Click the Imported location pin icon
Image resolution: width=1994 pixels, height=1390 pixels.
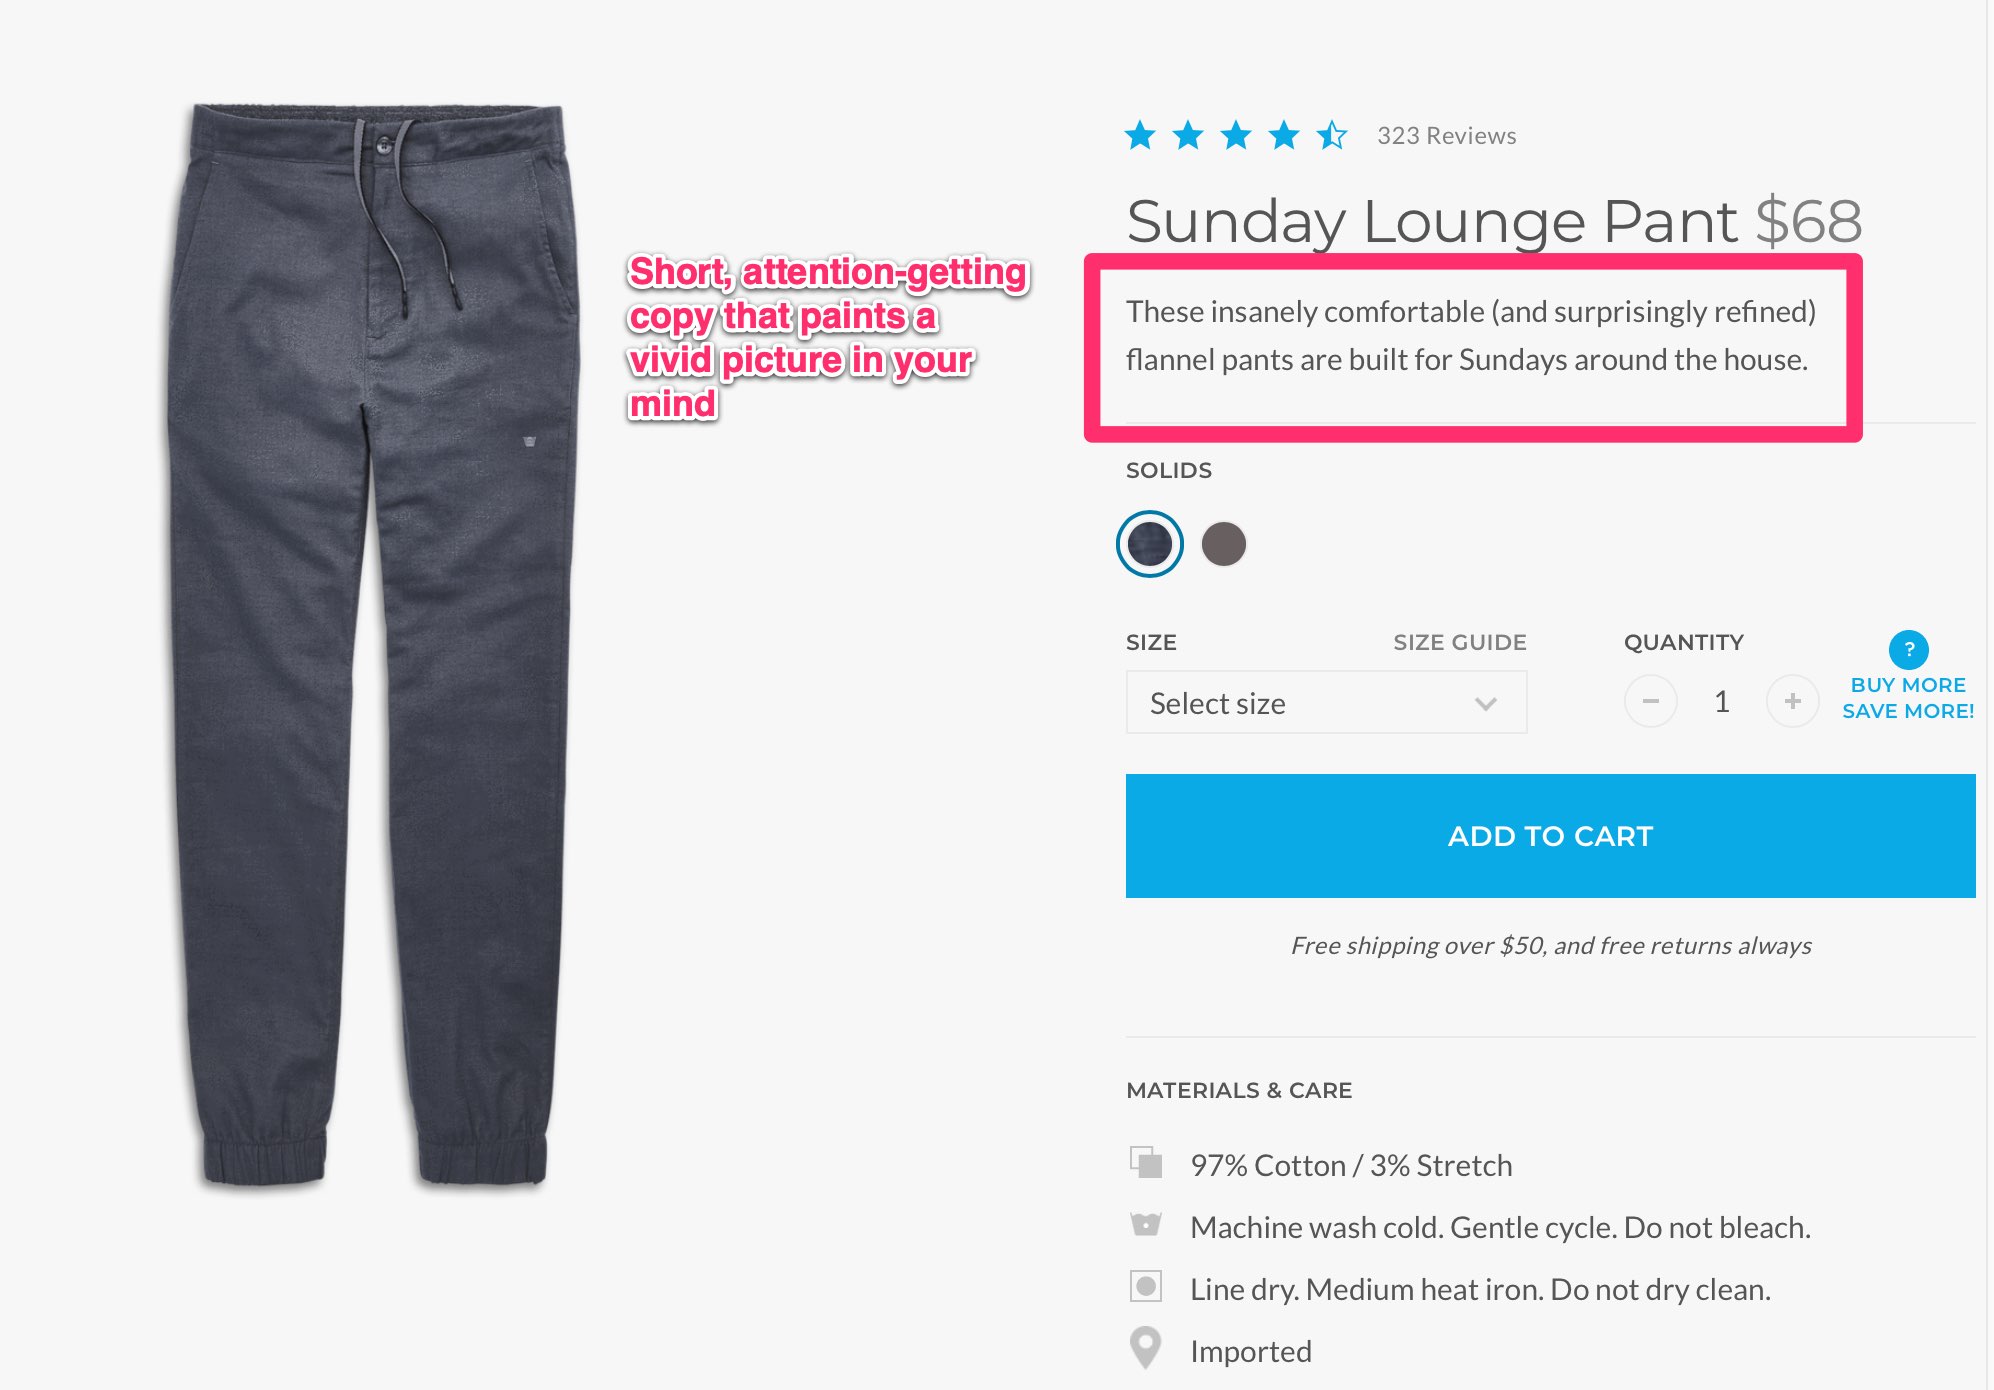coord(1146,1348)
